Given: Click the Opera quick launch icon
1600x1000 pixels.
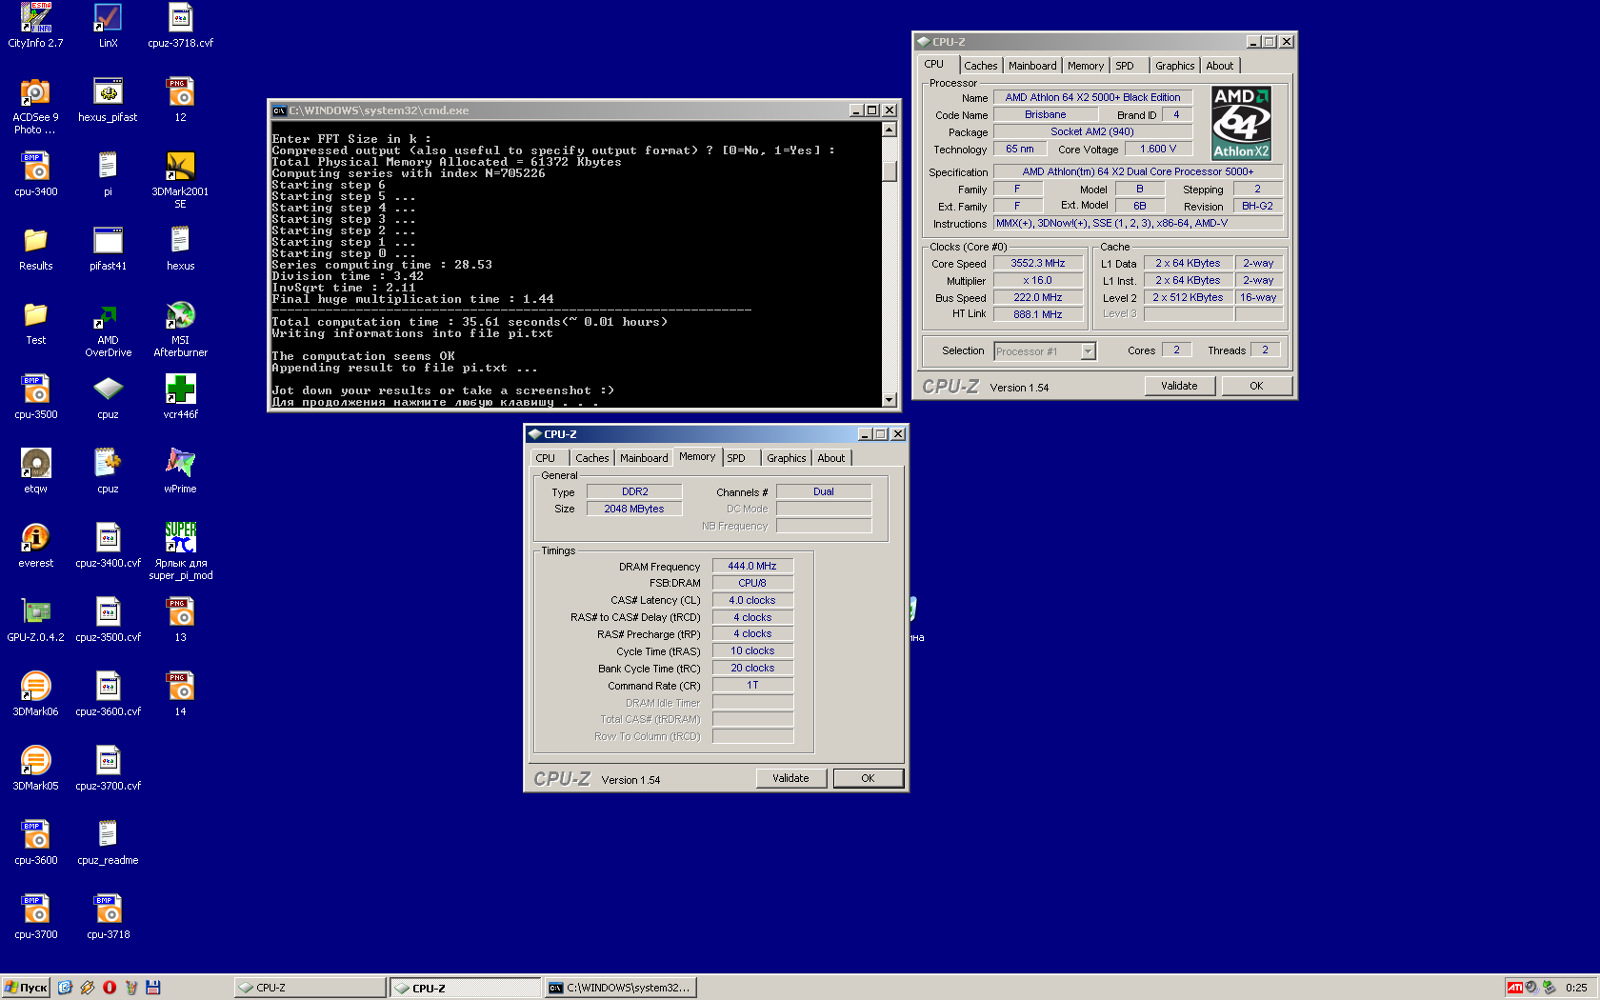Looking at the screenshot, I should pyautogui.click(x=109, y=987).
